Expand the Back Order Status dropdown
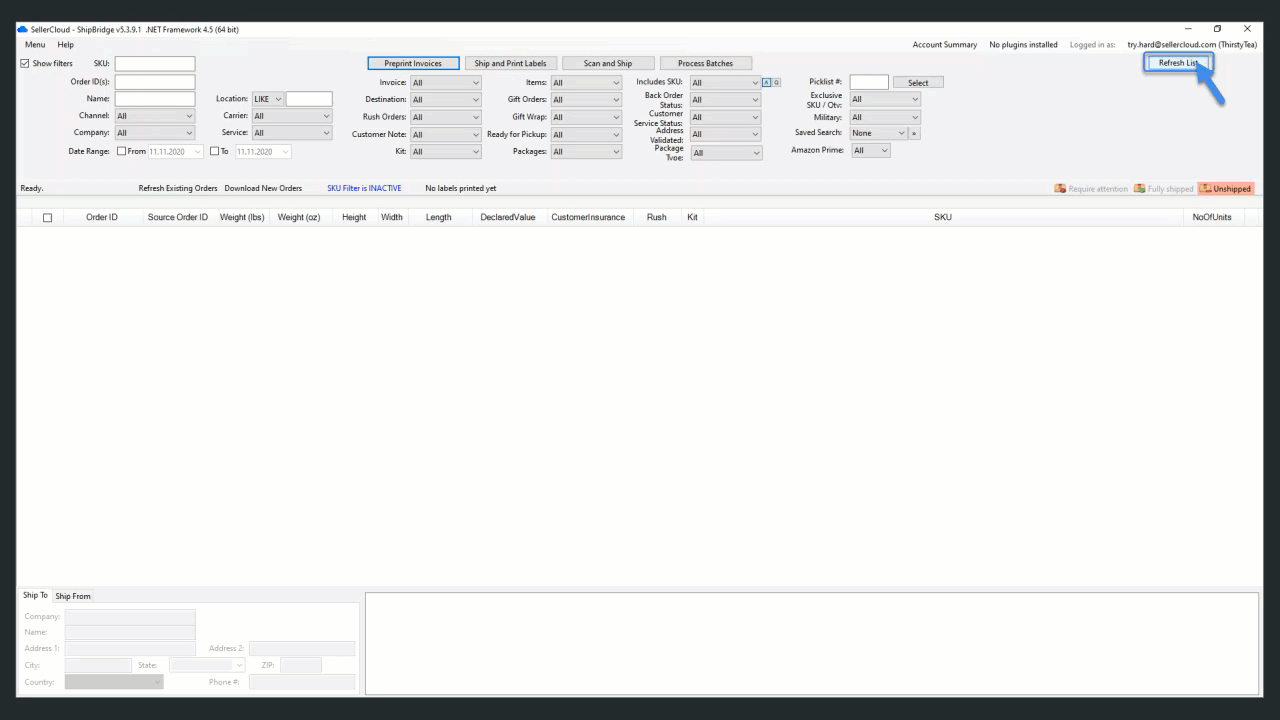Image resolution: width=1280 pixels, height=720 pixels. click(x=726, y=100)
